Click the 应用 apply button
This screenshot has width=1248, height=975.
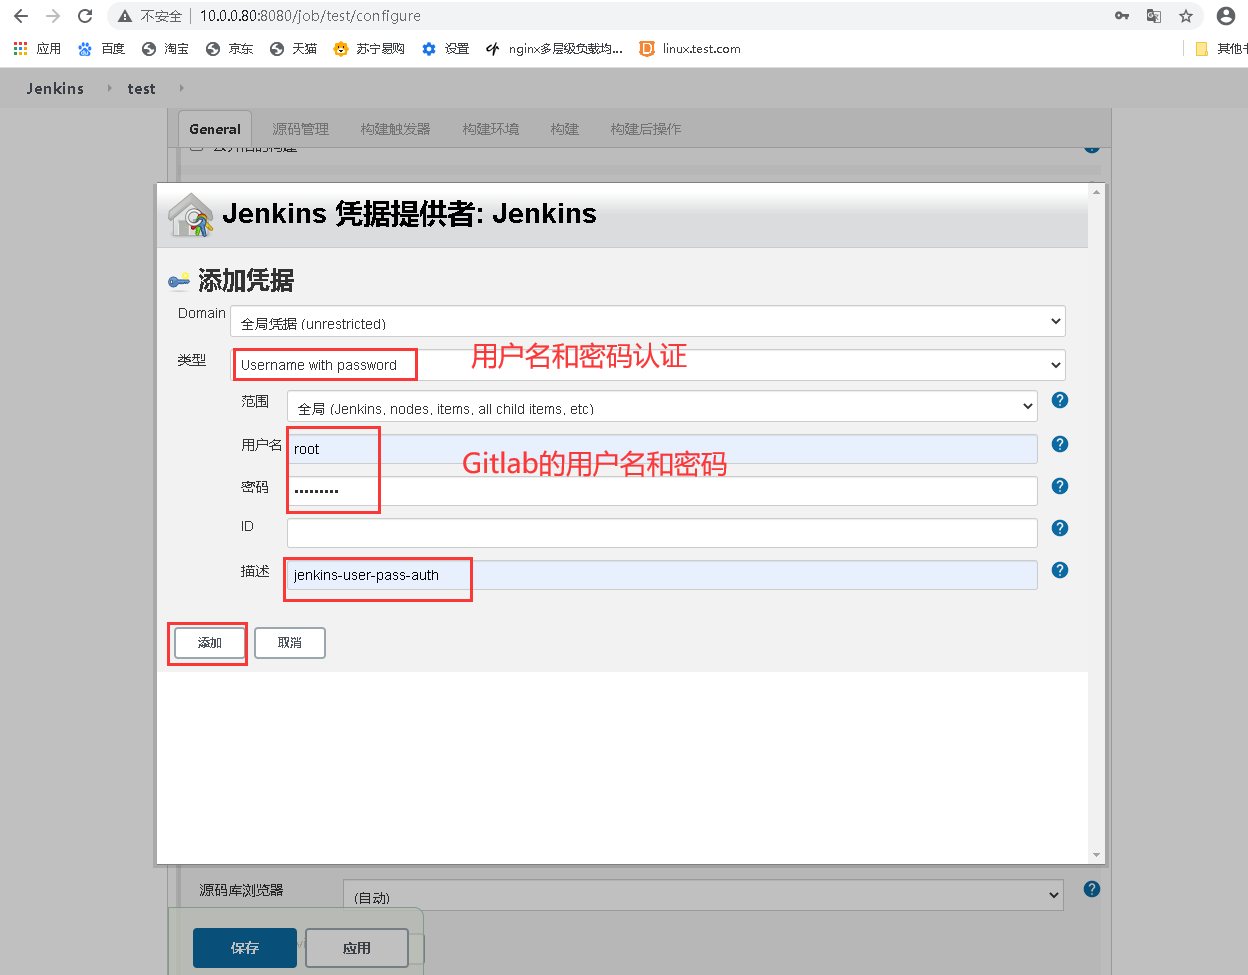pyautogui.click(x=357, y=948)
